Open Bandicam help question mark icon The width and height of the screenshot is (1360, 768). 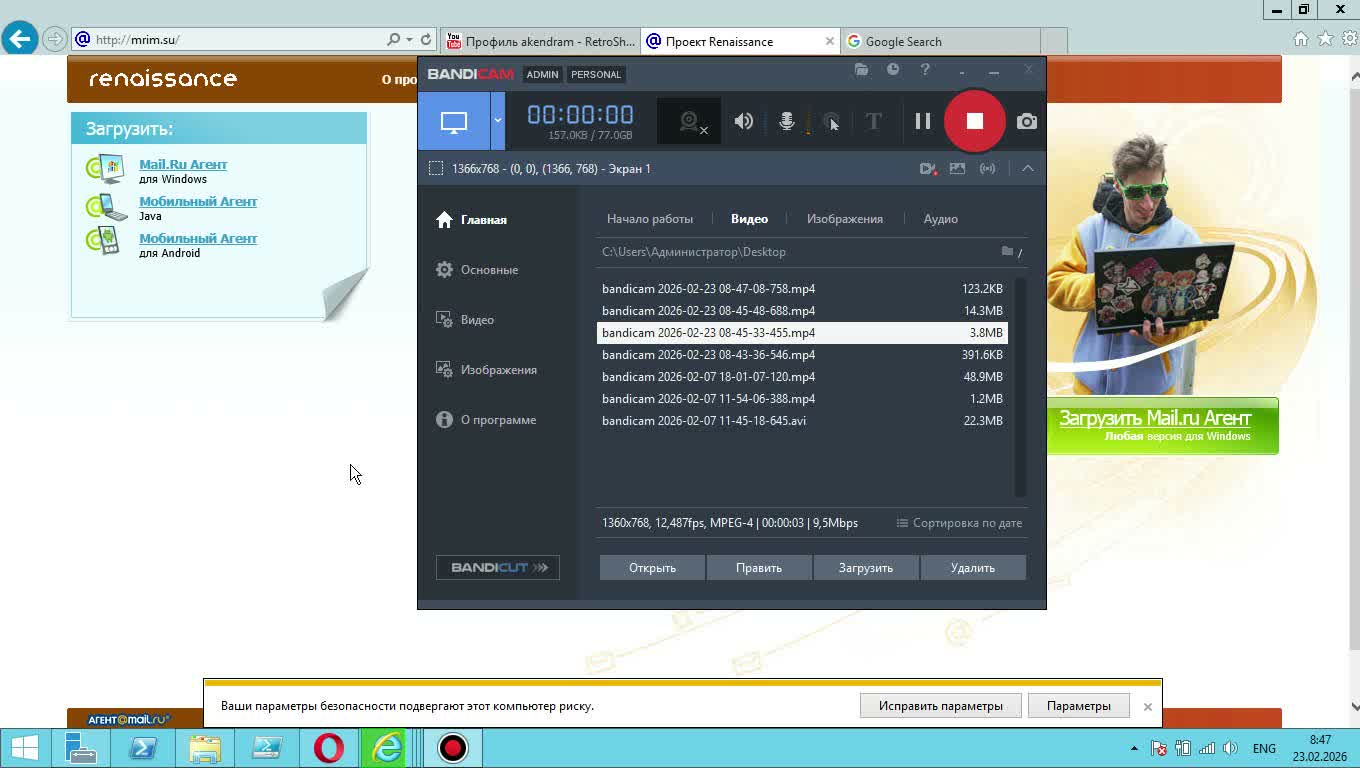coord(925,70)
